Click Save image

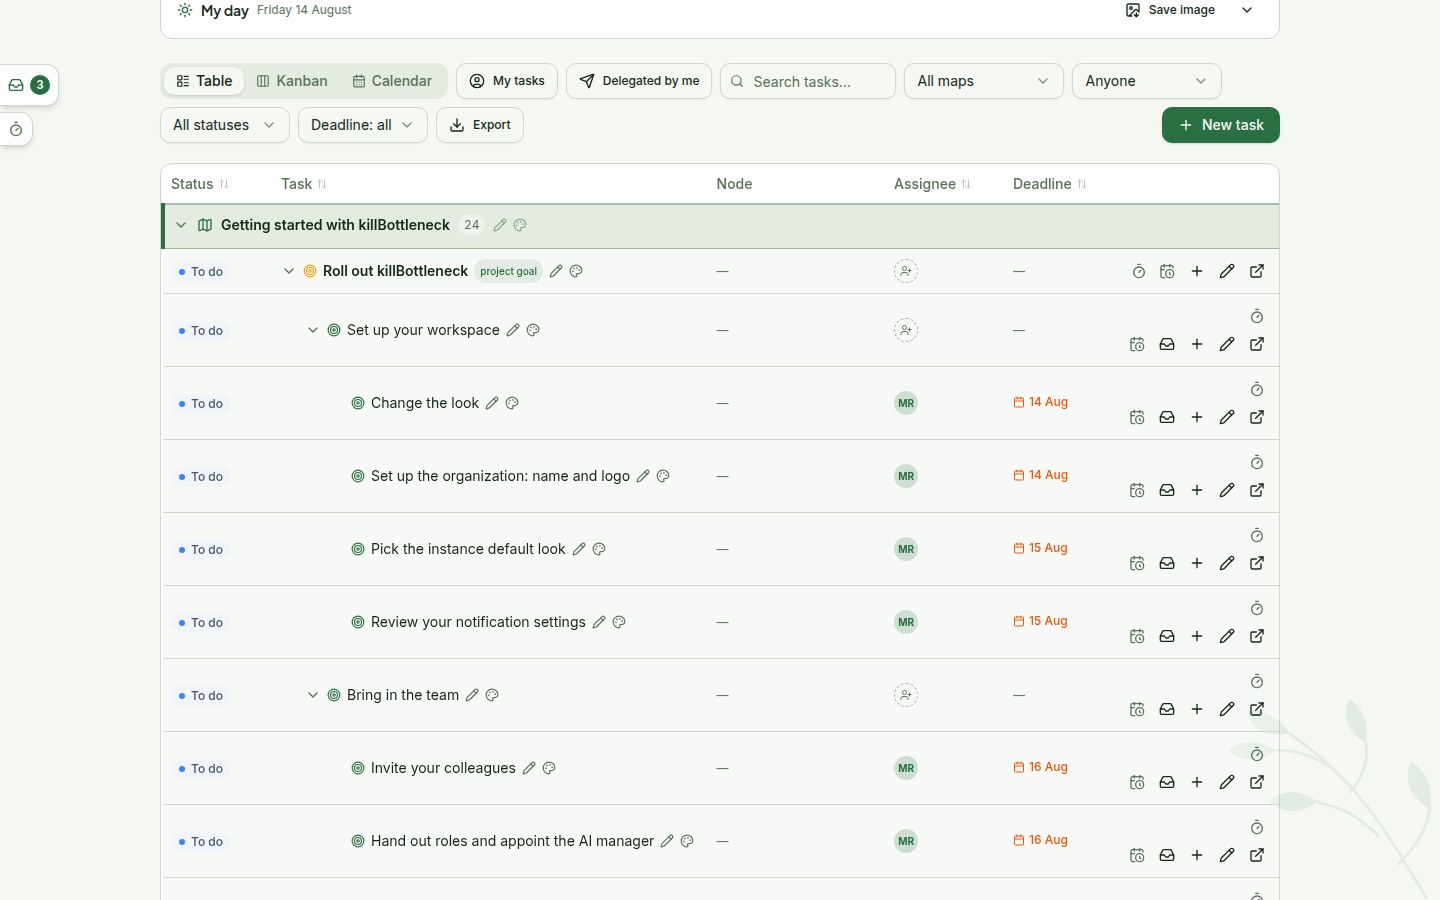[x=1170, y=10]
